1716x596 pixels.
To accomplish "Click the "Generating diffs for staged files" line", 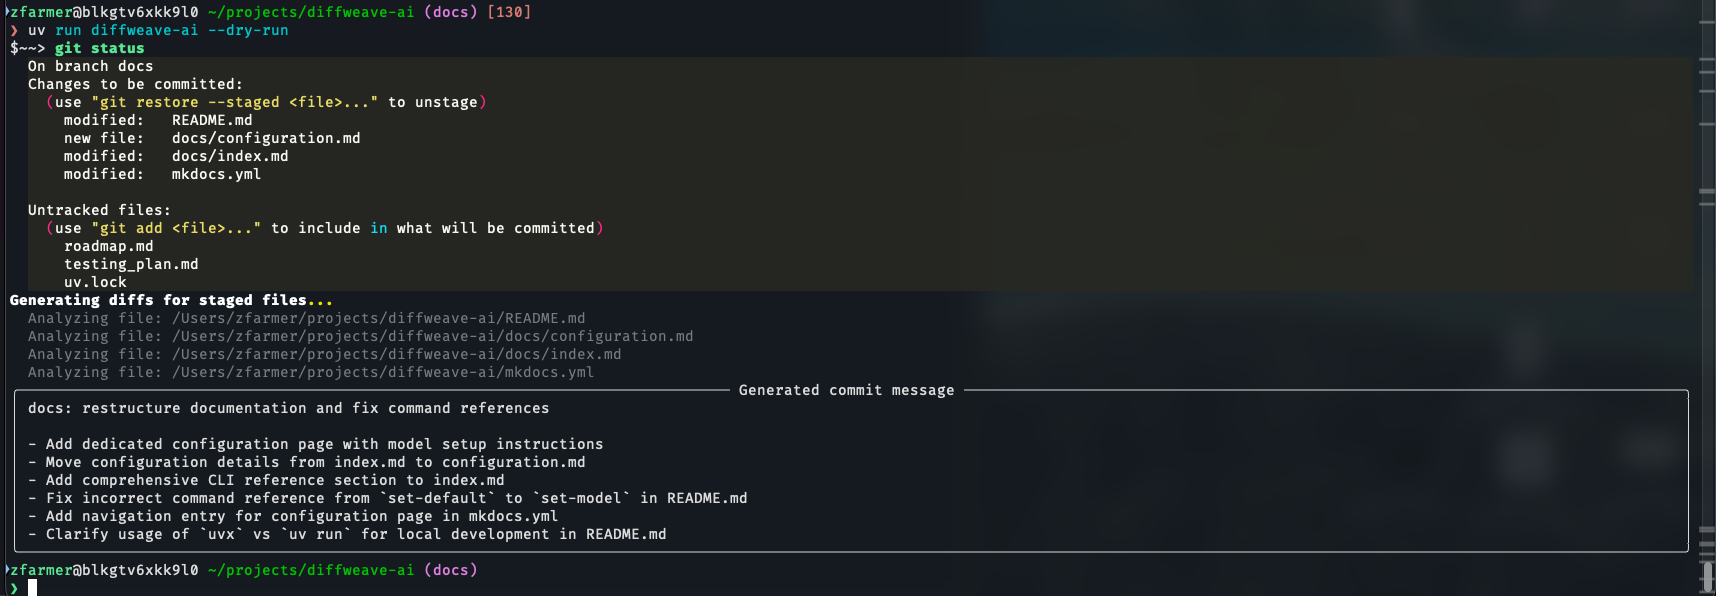I will click(x=170, y=300).
